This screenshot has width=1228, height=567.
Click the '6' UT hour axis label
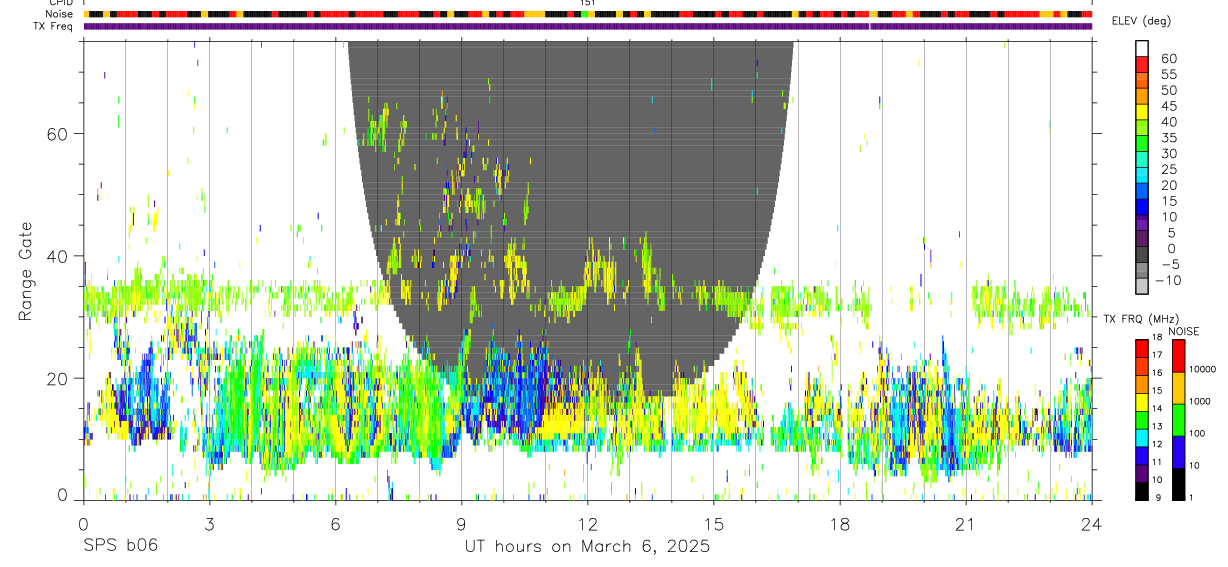point(335,524)
